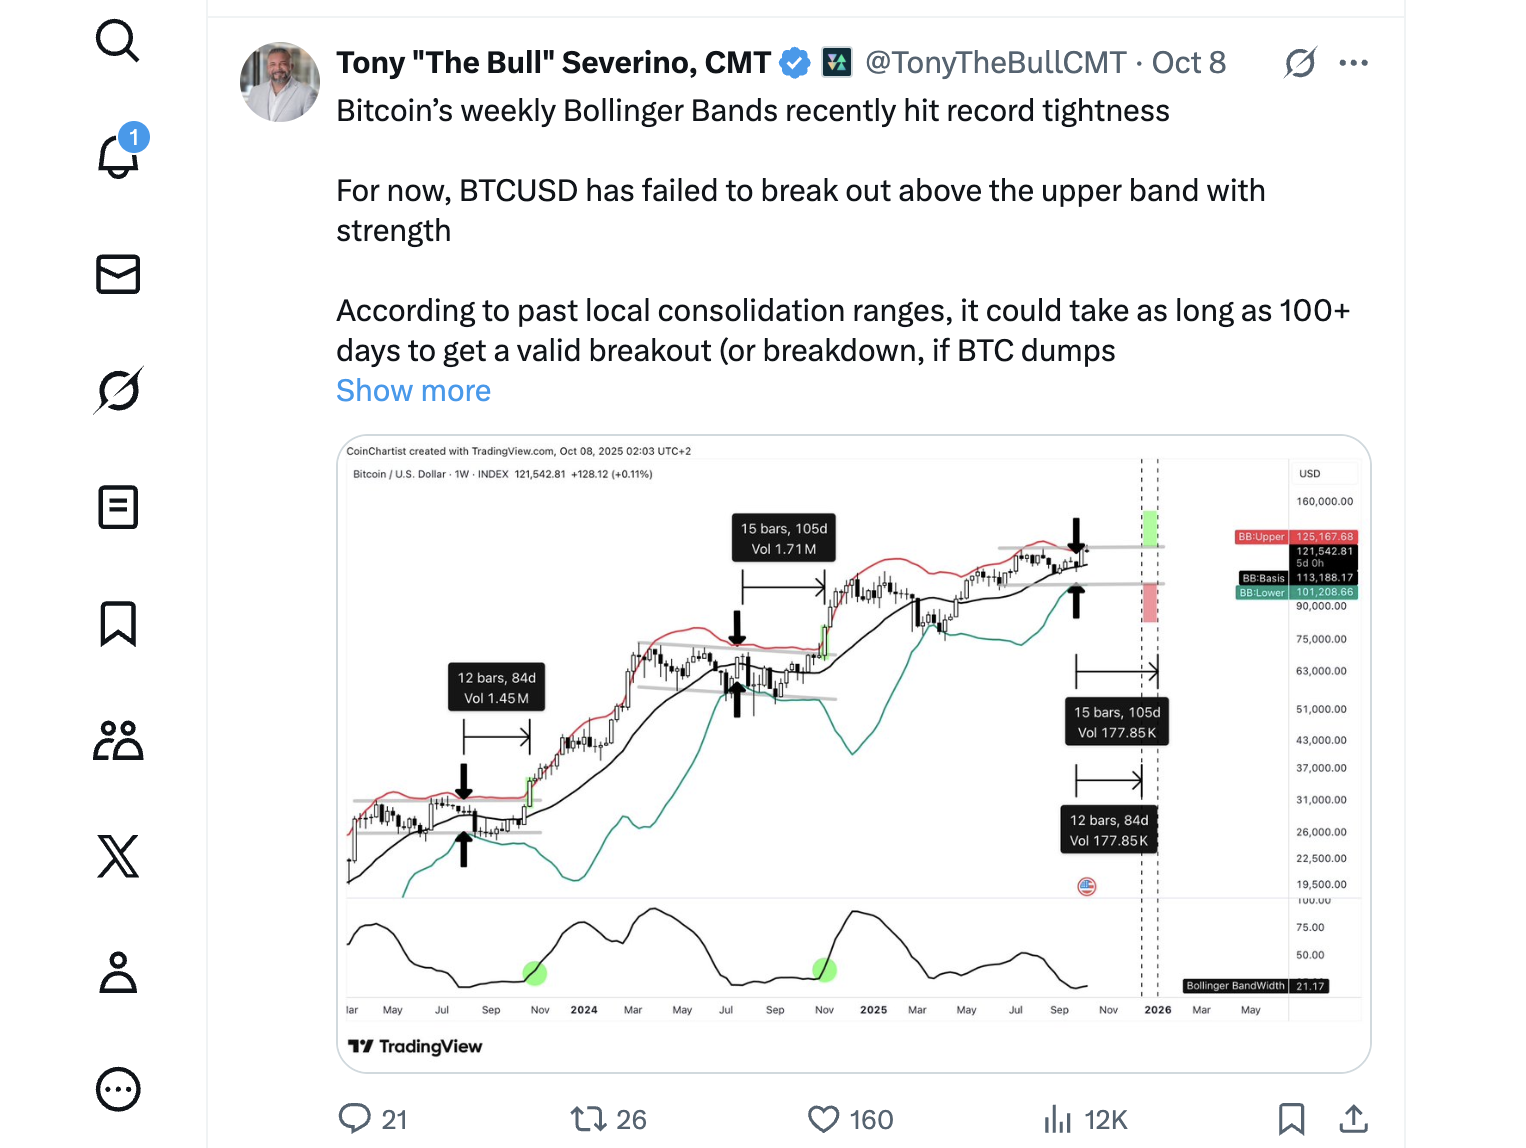Click Grok explain icon on the tweet
Viewport: 1526px width, 1148px height.
1300,63
